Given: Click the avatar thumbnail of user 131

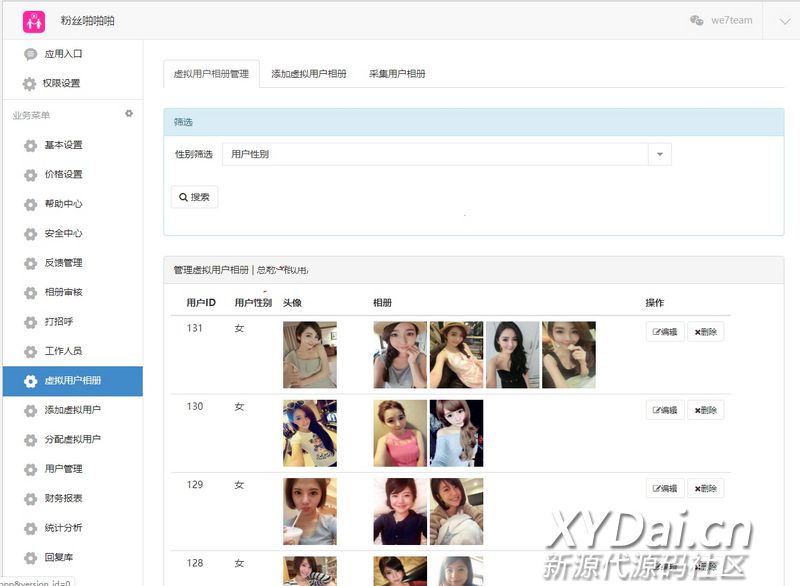Looking at the screenshot, I should [x=309, y=354].
